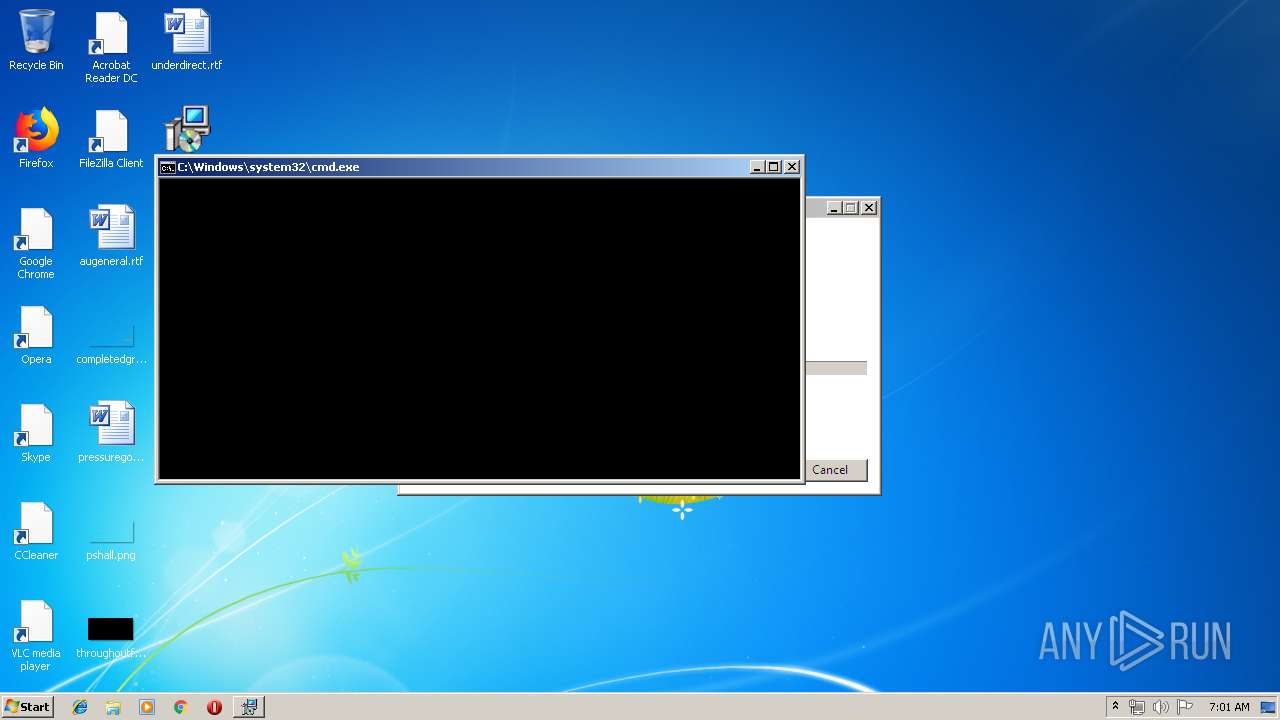
Task: Open the cmd.exe system menu icon
Action: (x=168, y=167)
